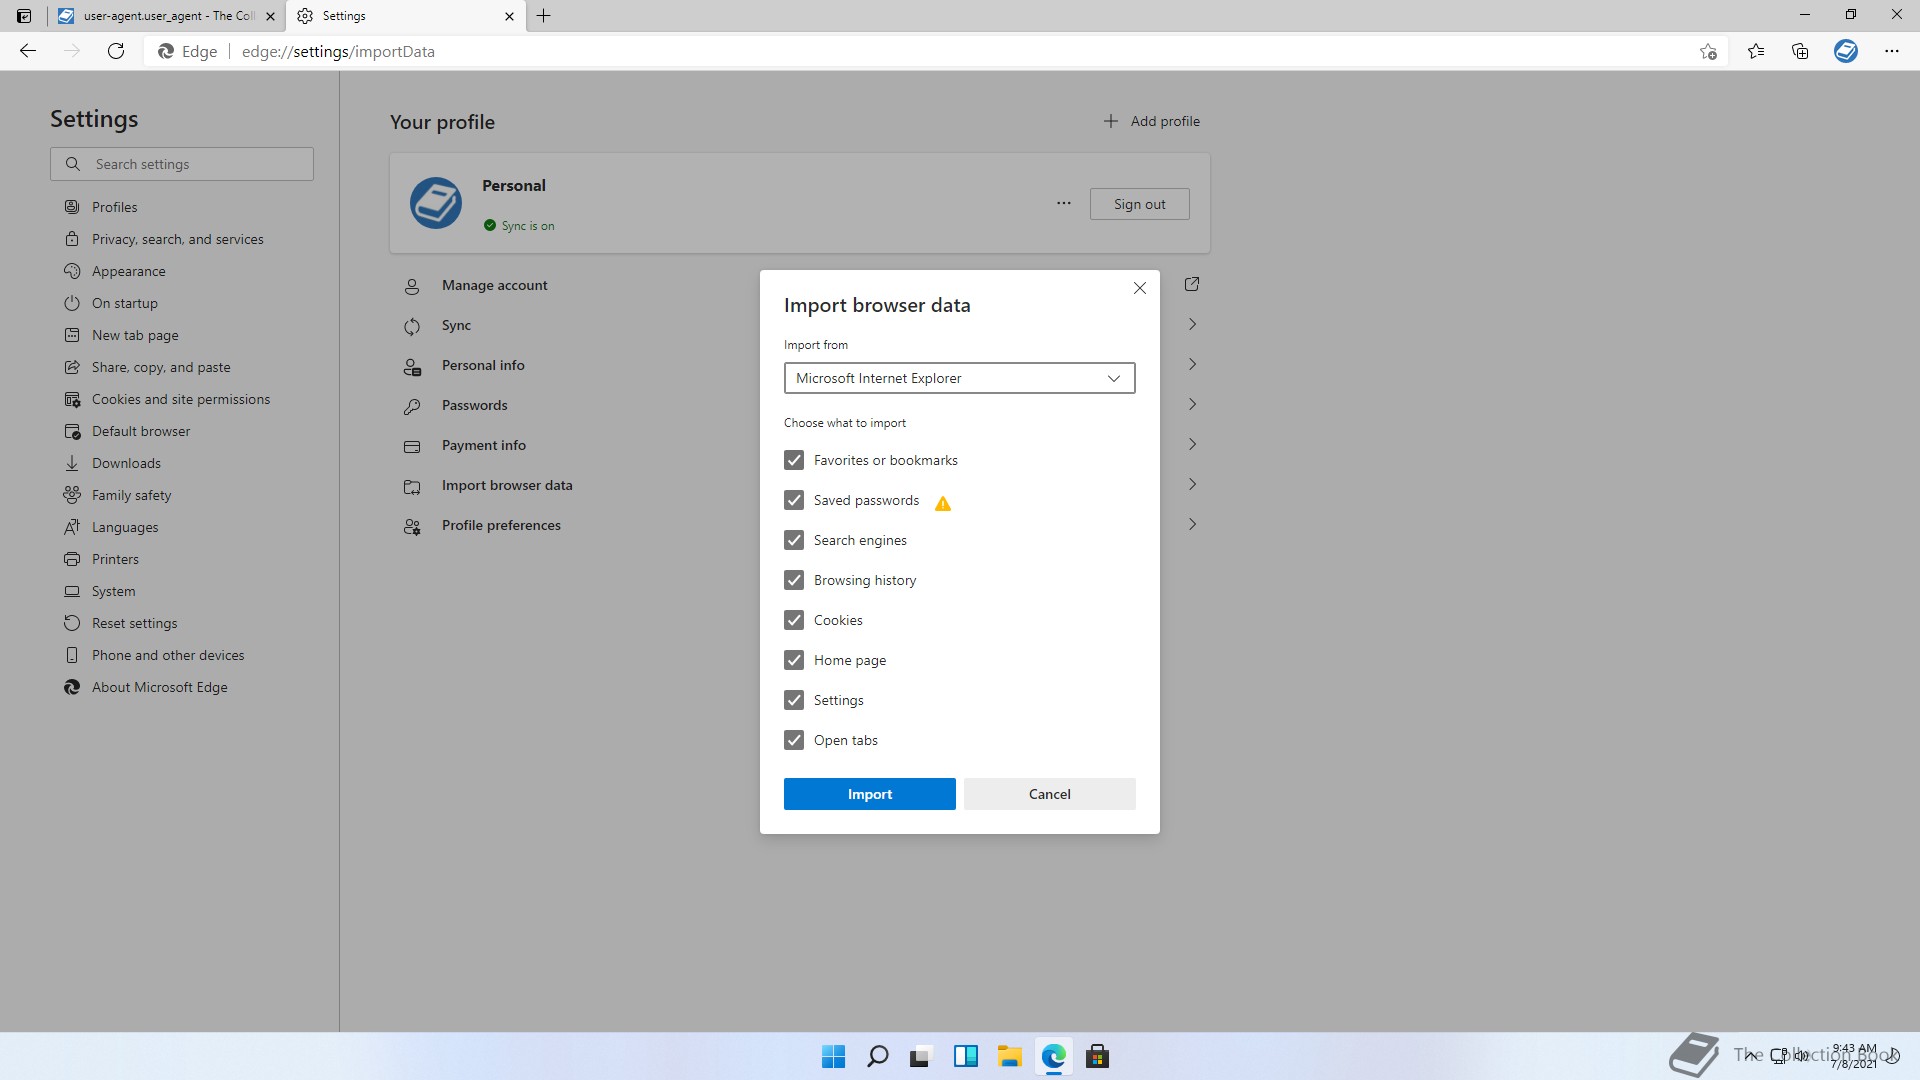Uncheck Cookies checkbox
The image size is (1920, 1080).
794,620
